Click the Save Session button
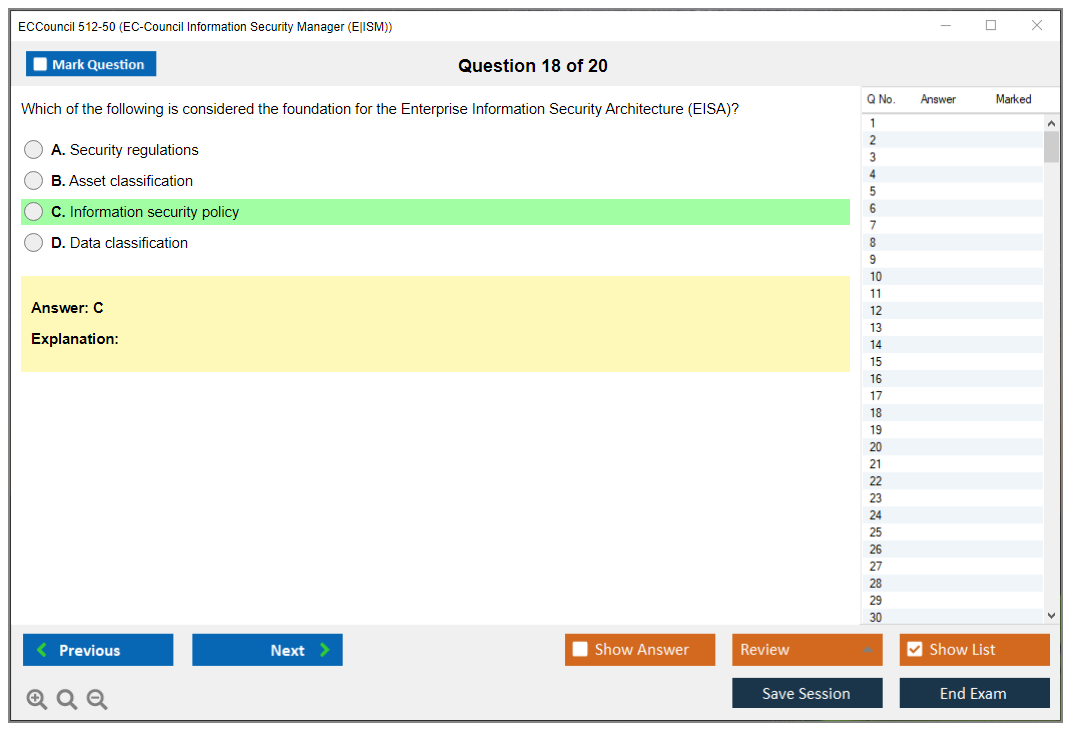Screen dimensions: 1075x735 click(806, 693)
